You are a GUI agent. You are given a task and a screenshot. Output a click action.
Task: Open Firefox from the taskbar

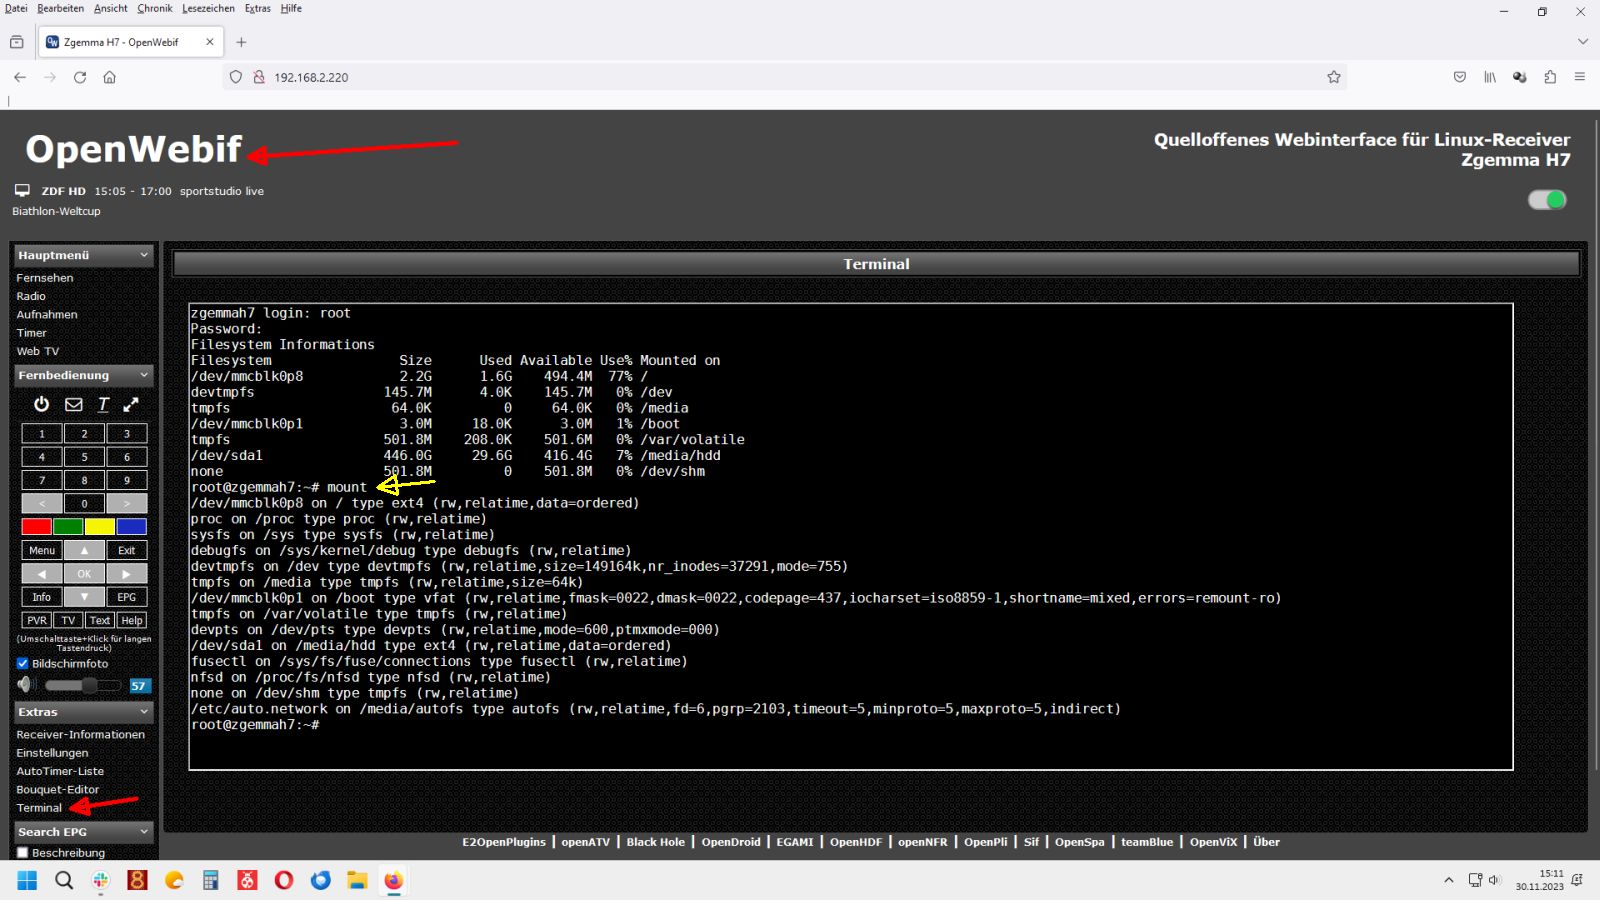[x=394, y=880]
